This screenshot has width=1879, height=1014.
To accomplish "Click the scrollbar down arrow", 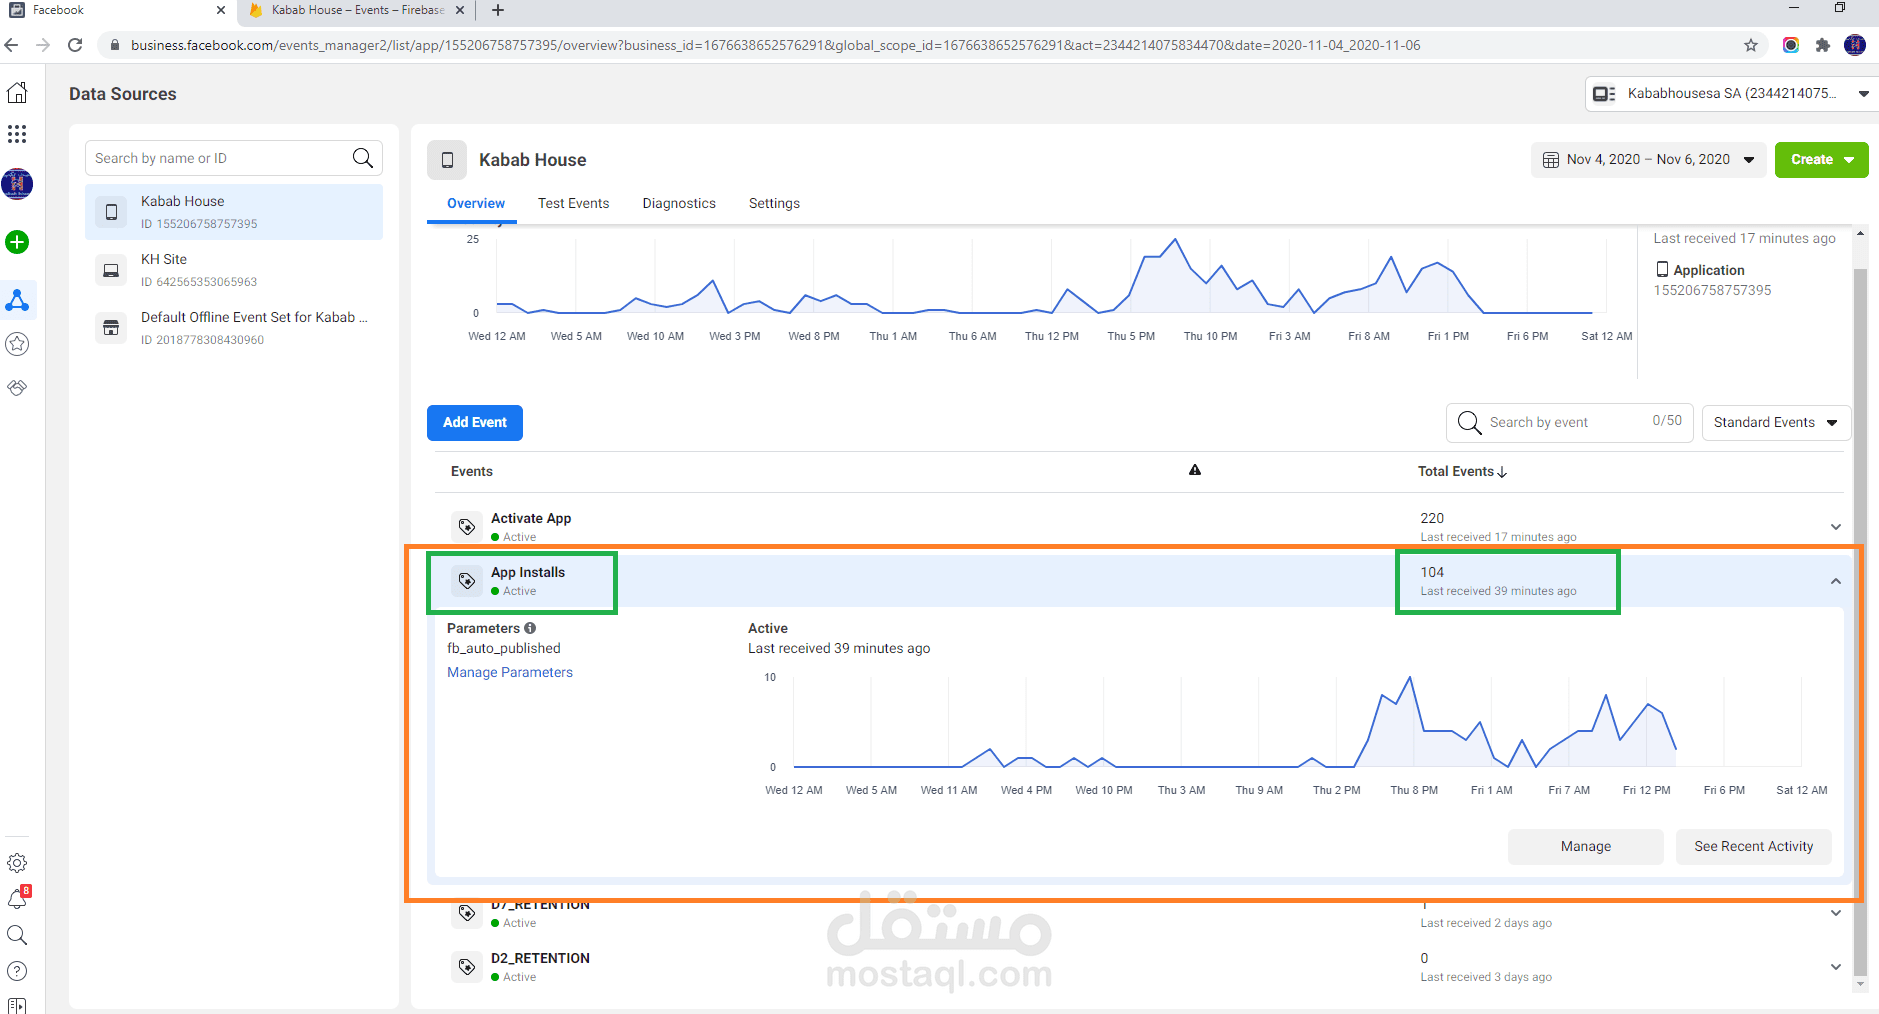I will click(x=1860, y=984).
